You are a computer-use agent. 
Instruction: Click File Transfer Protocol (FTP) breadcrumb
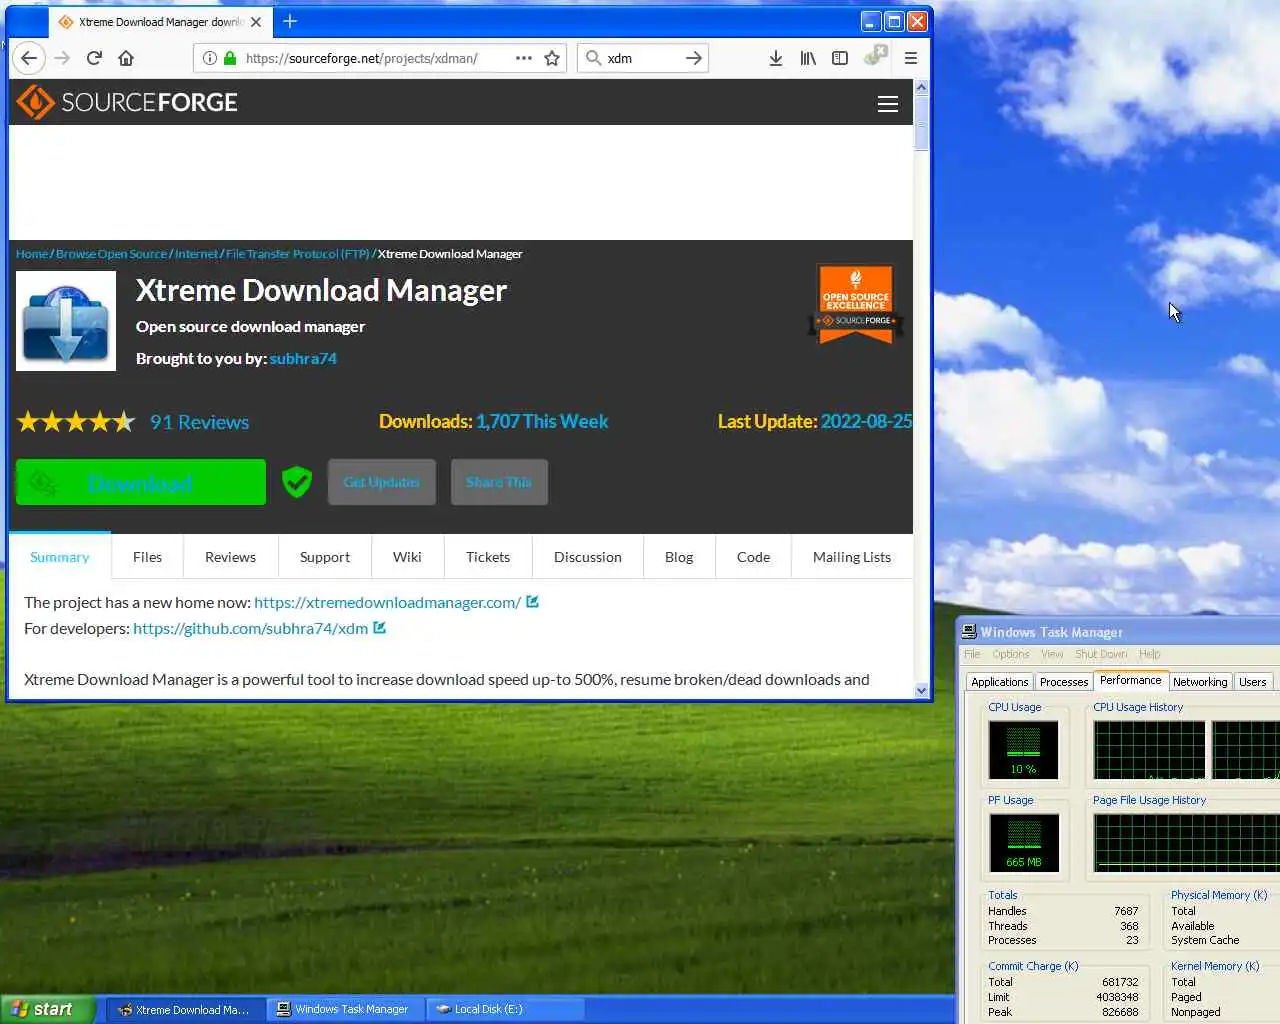pyautogui.click(x=297, y=254)
